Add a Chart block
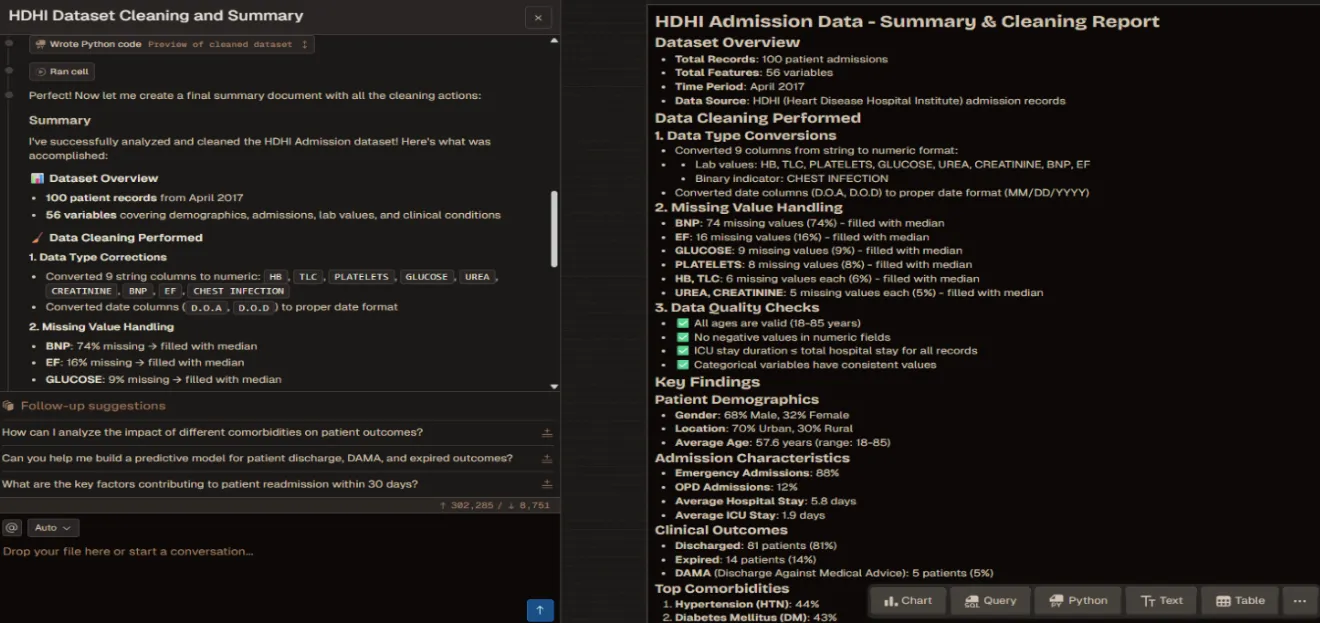 [907, 600]
